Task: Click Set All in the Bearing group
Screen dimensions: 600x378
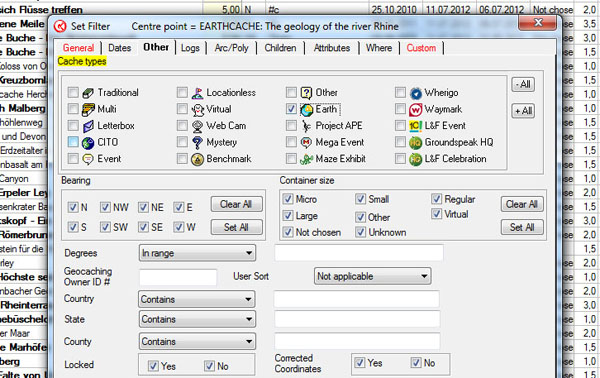Action: coord(236,227)
